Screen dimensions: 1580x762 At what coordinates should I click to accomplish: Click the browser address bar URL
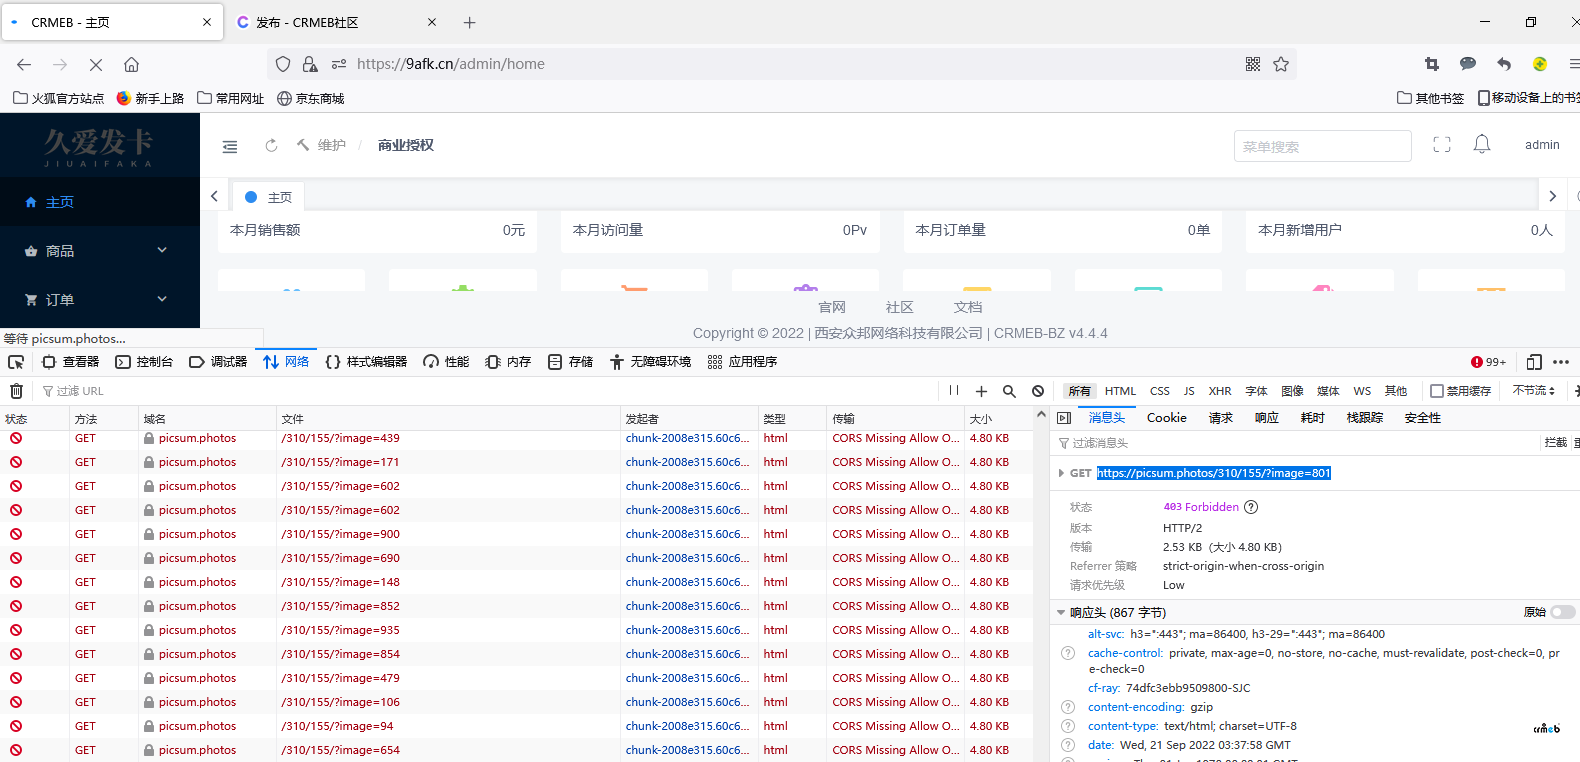(450, 64)
